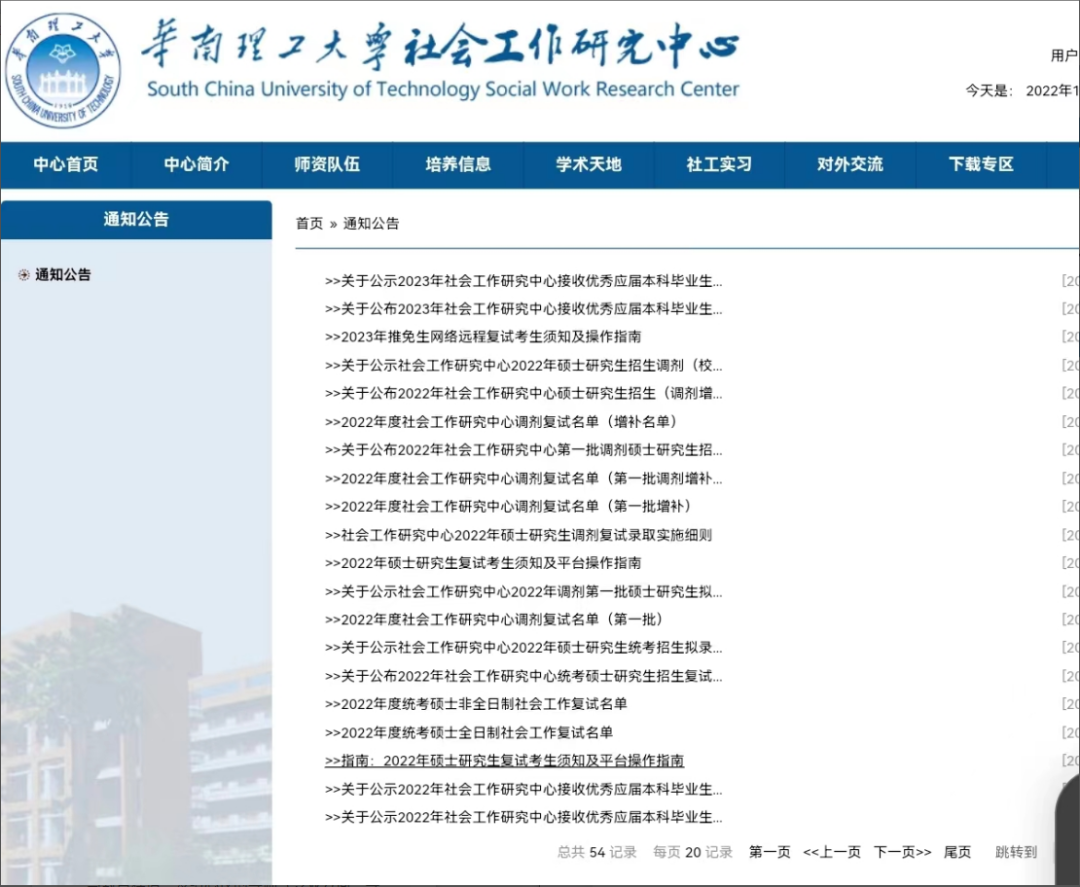
Task: Go to 师资队伍 in navigation bar
Action: click(x=327, y=165)
